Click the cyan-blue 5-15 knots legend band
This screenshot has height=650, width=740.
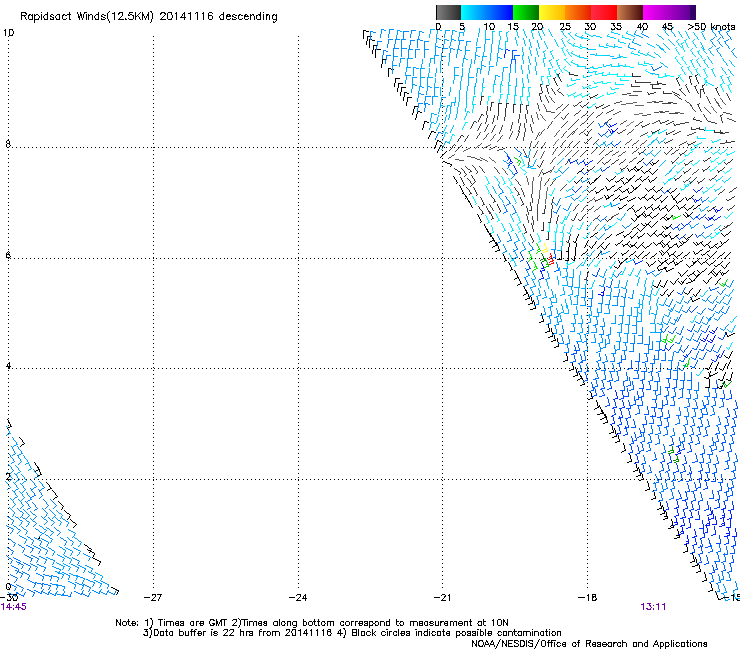coord(487,12)
